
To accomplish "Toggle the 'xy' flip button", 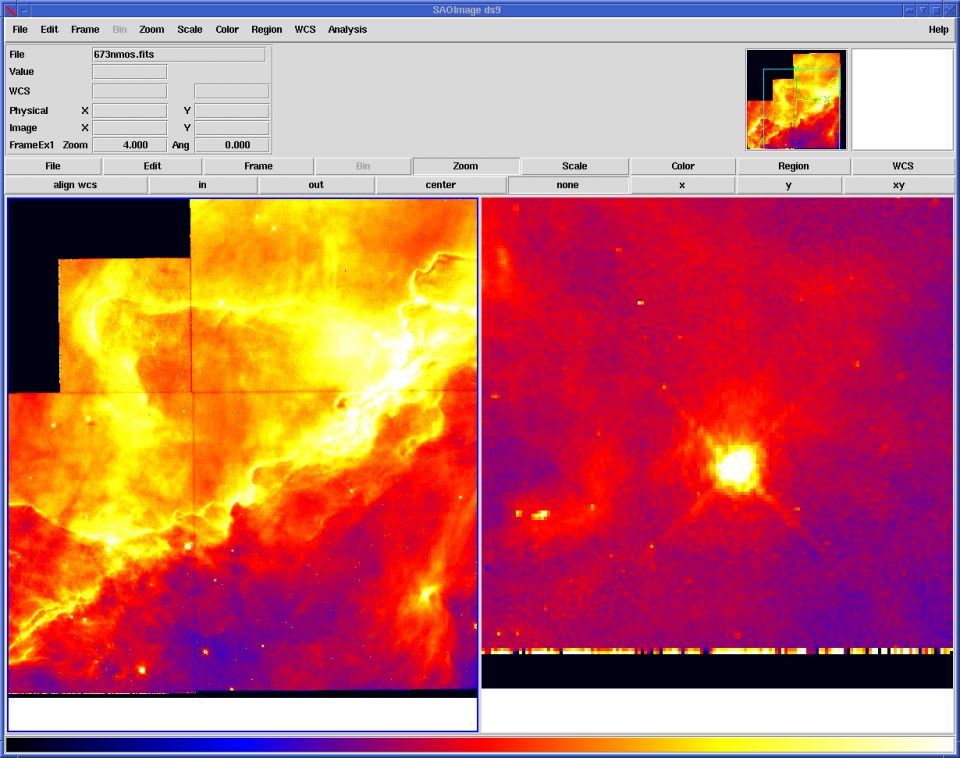I will coord(900,185).
